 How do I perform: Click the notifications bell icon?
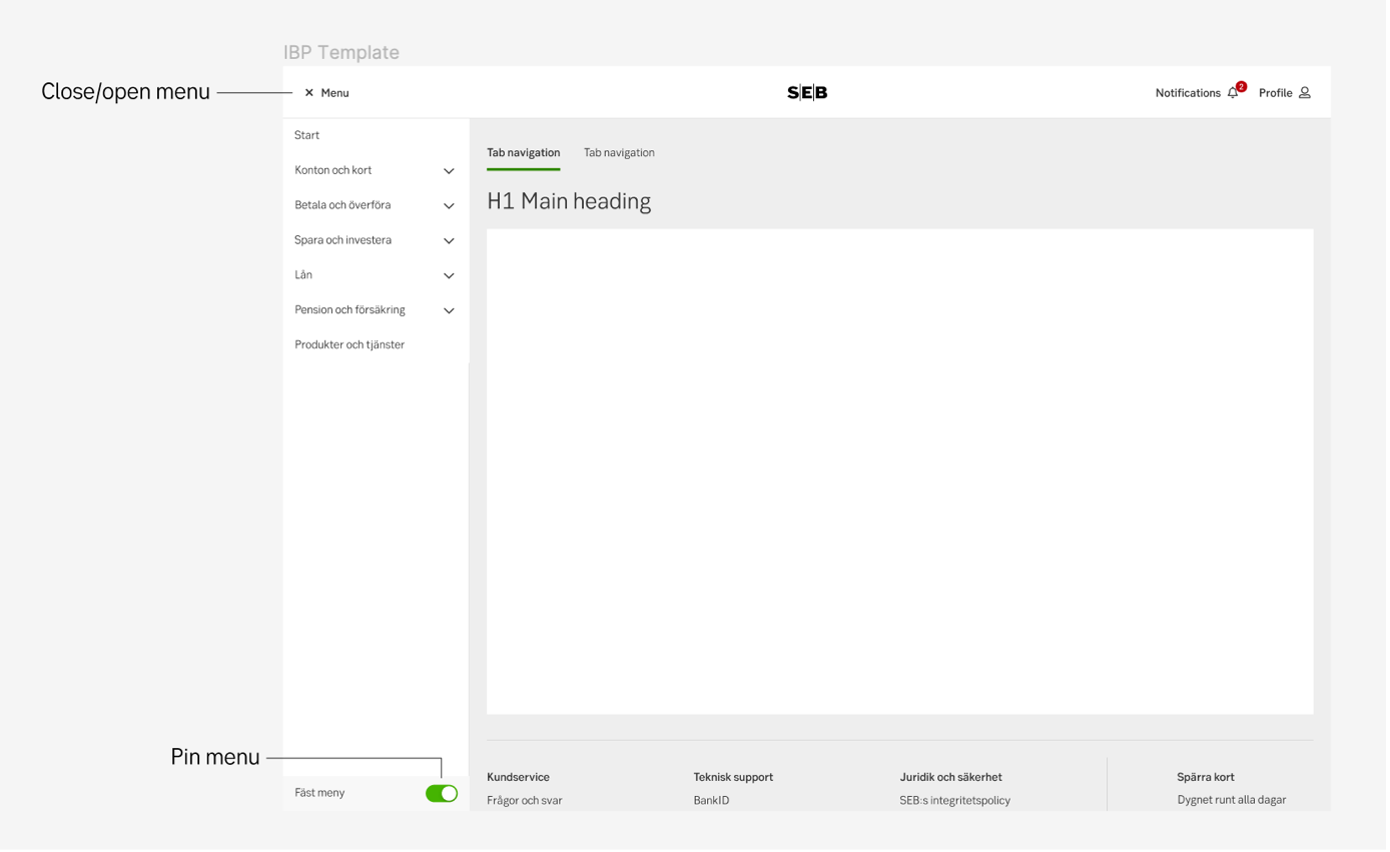(x=1233, y=93)
